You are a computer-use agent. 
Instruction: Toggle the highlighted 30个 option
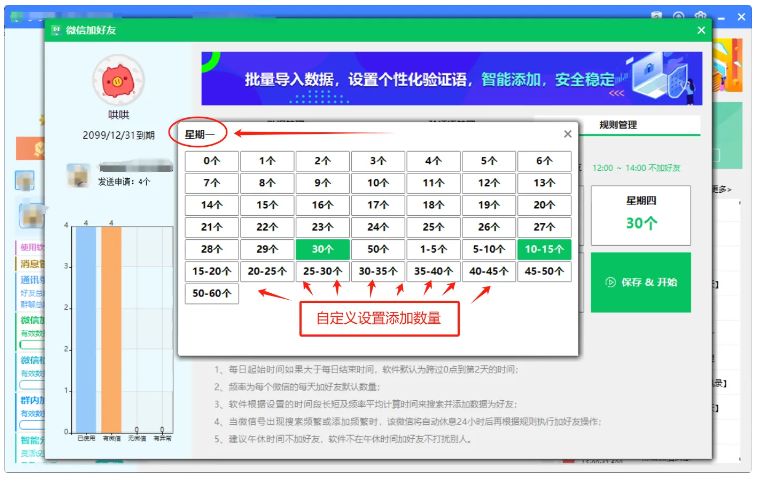pyautogui.click(x=322, y=249)
